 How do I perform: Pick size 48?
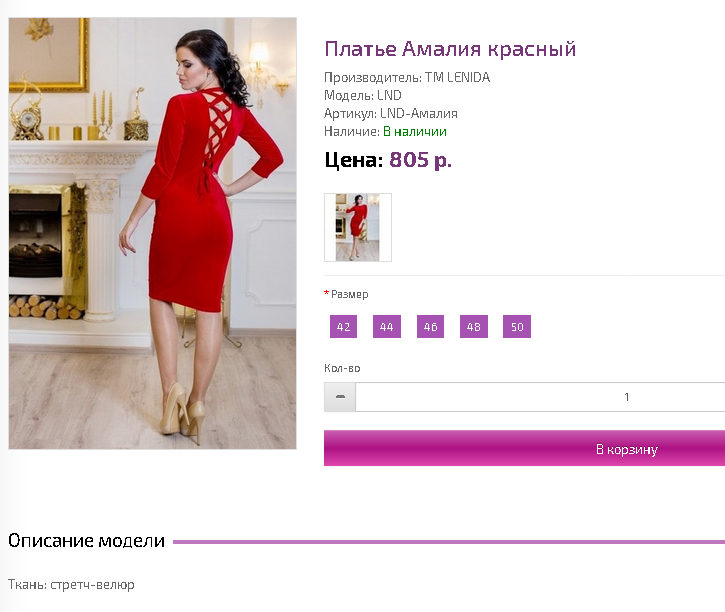pos(474,327)
